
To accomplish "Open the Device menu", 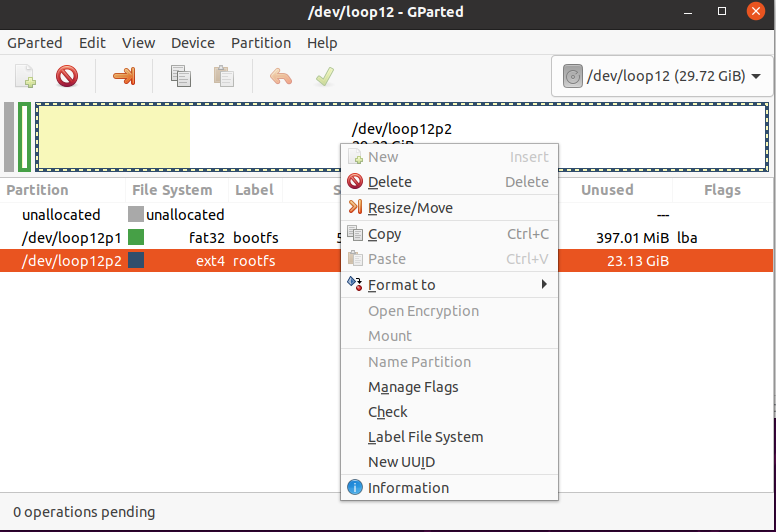I will 193,43.
